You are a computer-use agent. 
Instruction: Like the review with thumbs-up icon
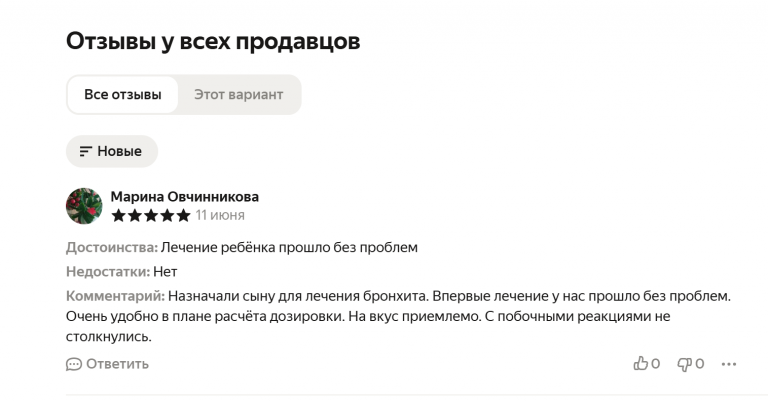pyautogui.click(x=640, y=363)
